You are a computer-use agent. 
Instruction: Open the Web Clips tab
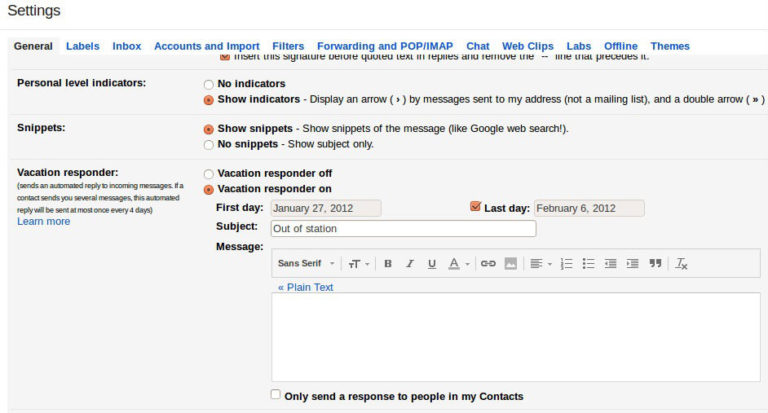click(x=528, y=46)
